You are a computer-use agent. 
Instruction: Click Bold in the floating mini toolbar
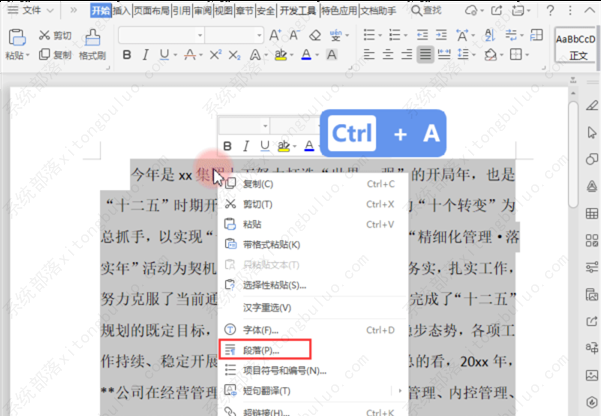coord(227,146)
